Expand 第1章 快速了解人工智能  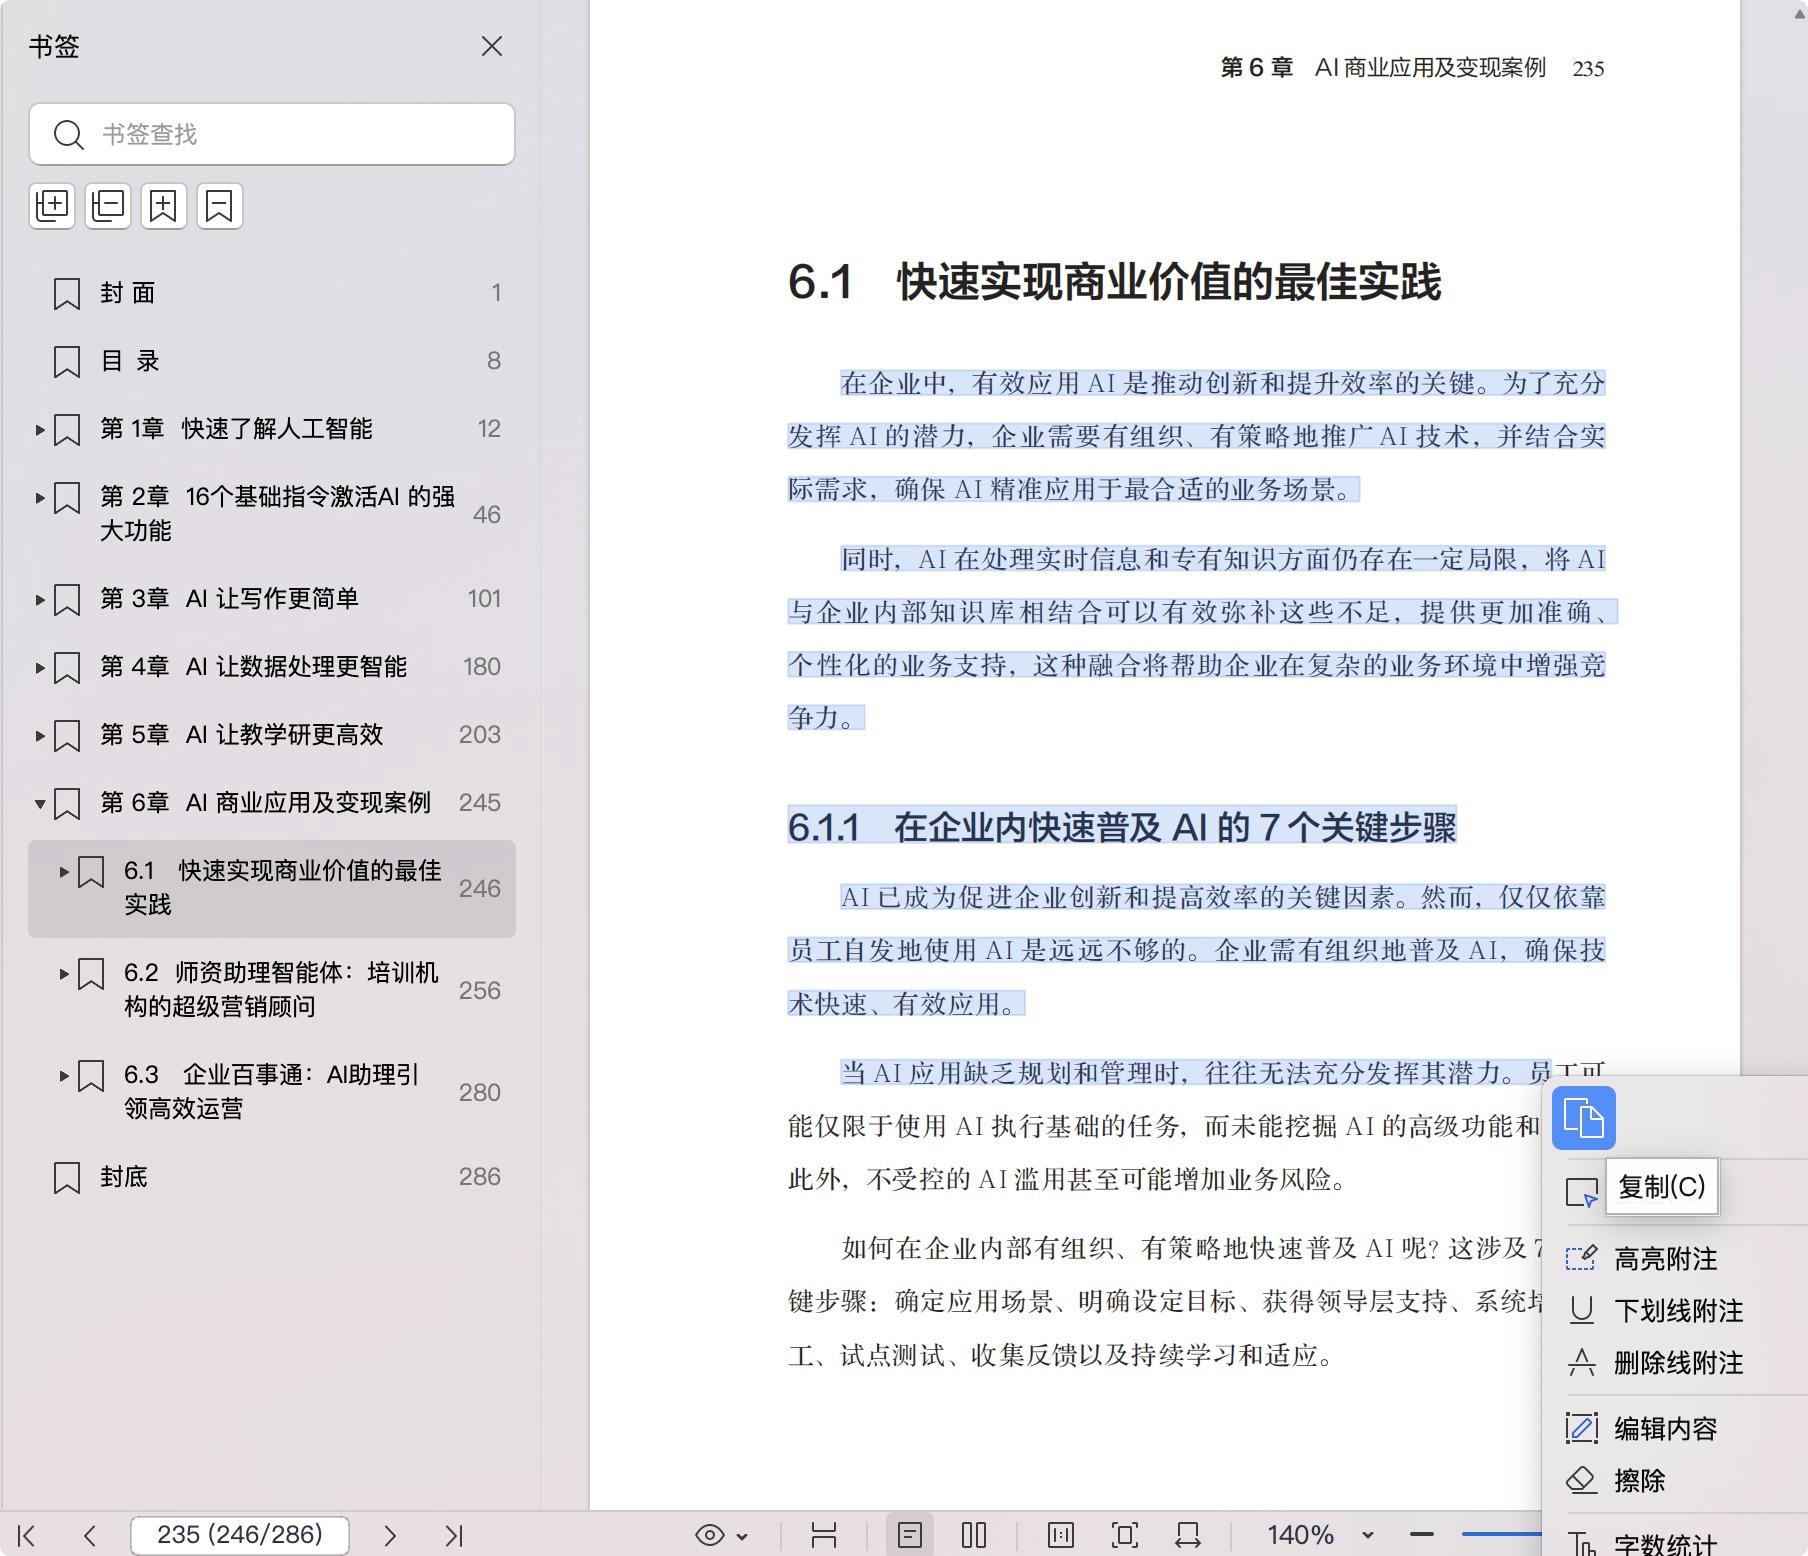pos(40,430)
